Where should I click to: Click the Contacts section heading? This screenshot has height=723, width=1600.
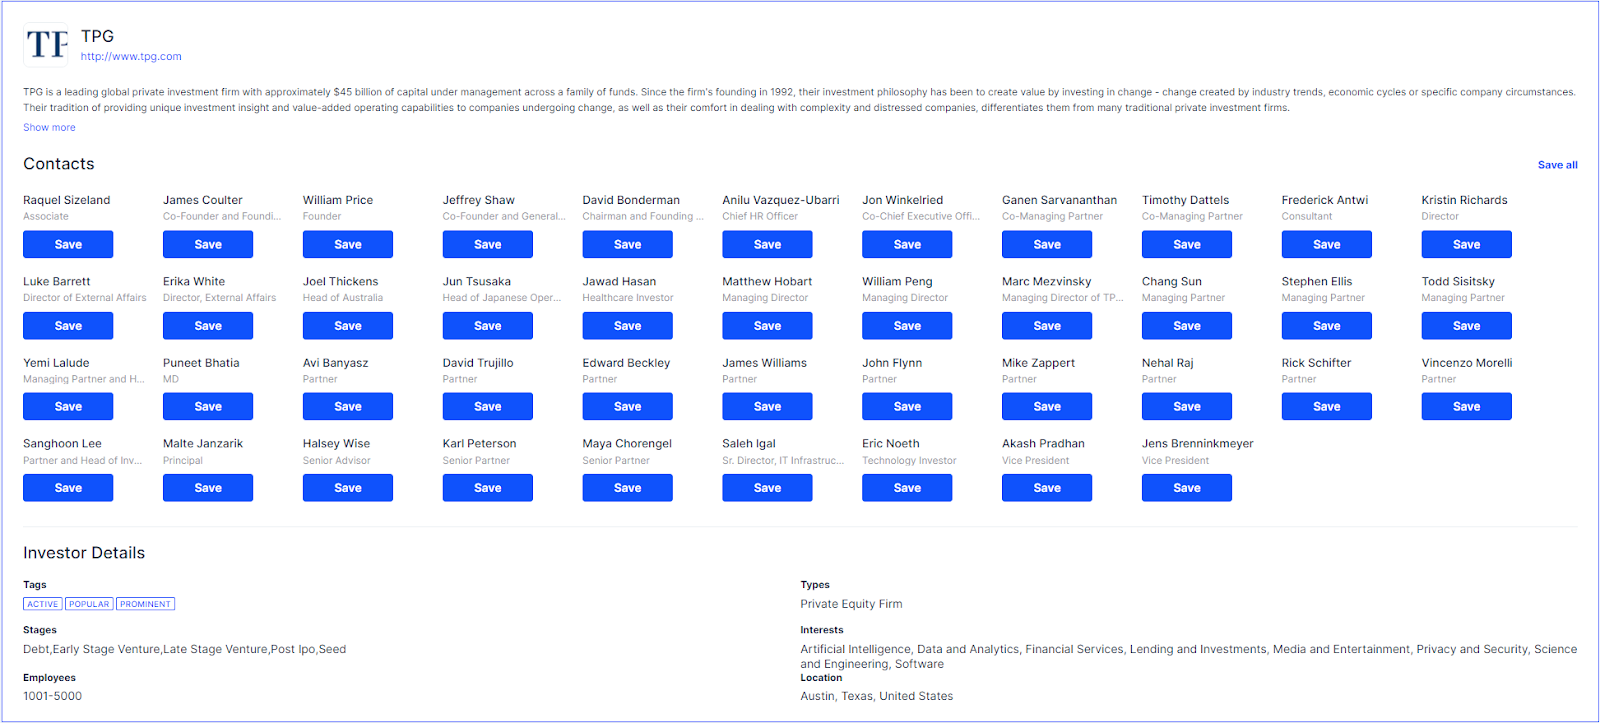[59, 164]
